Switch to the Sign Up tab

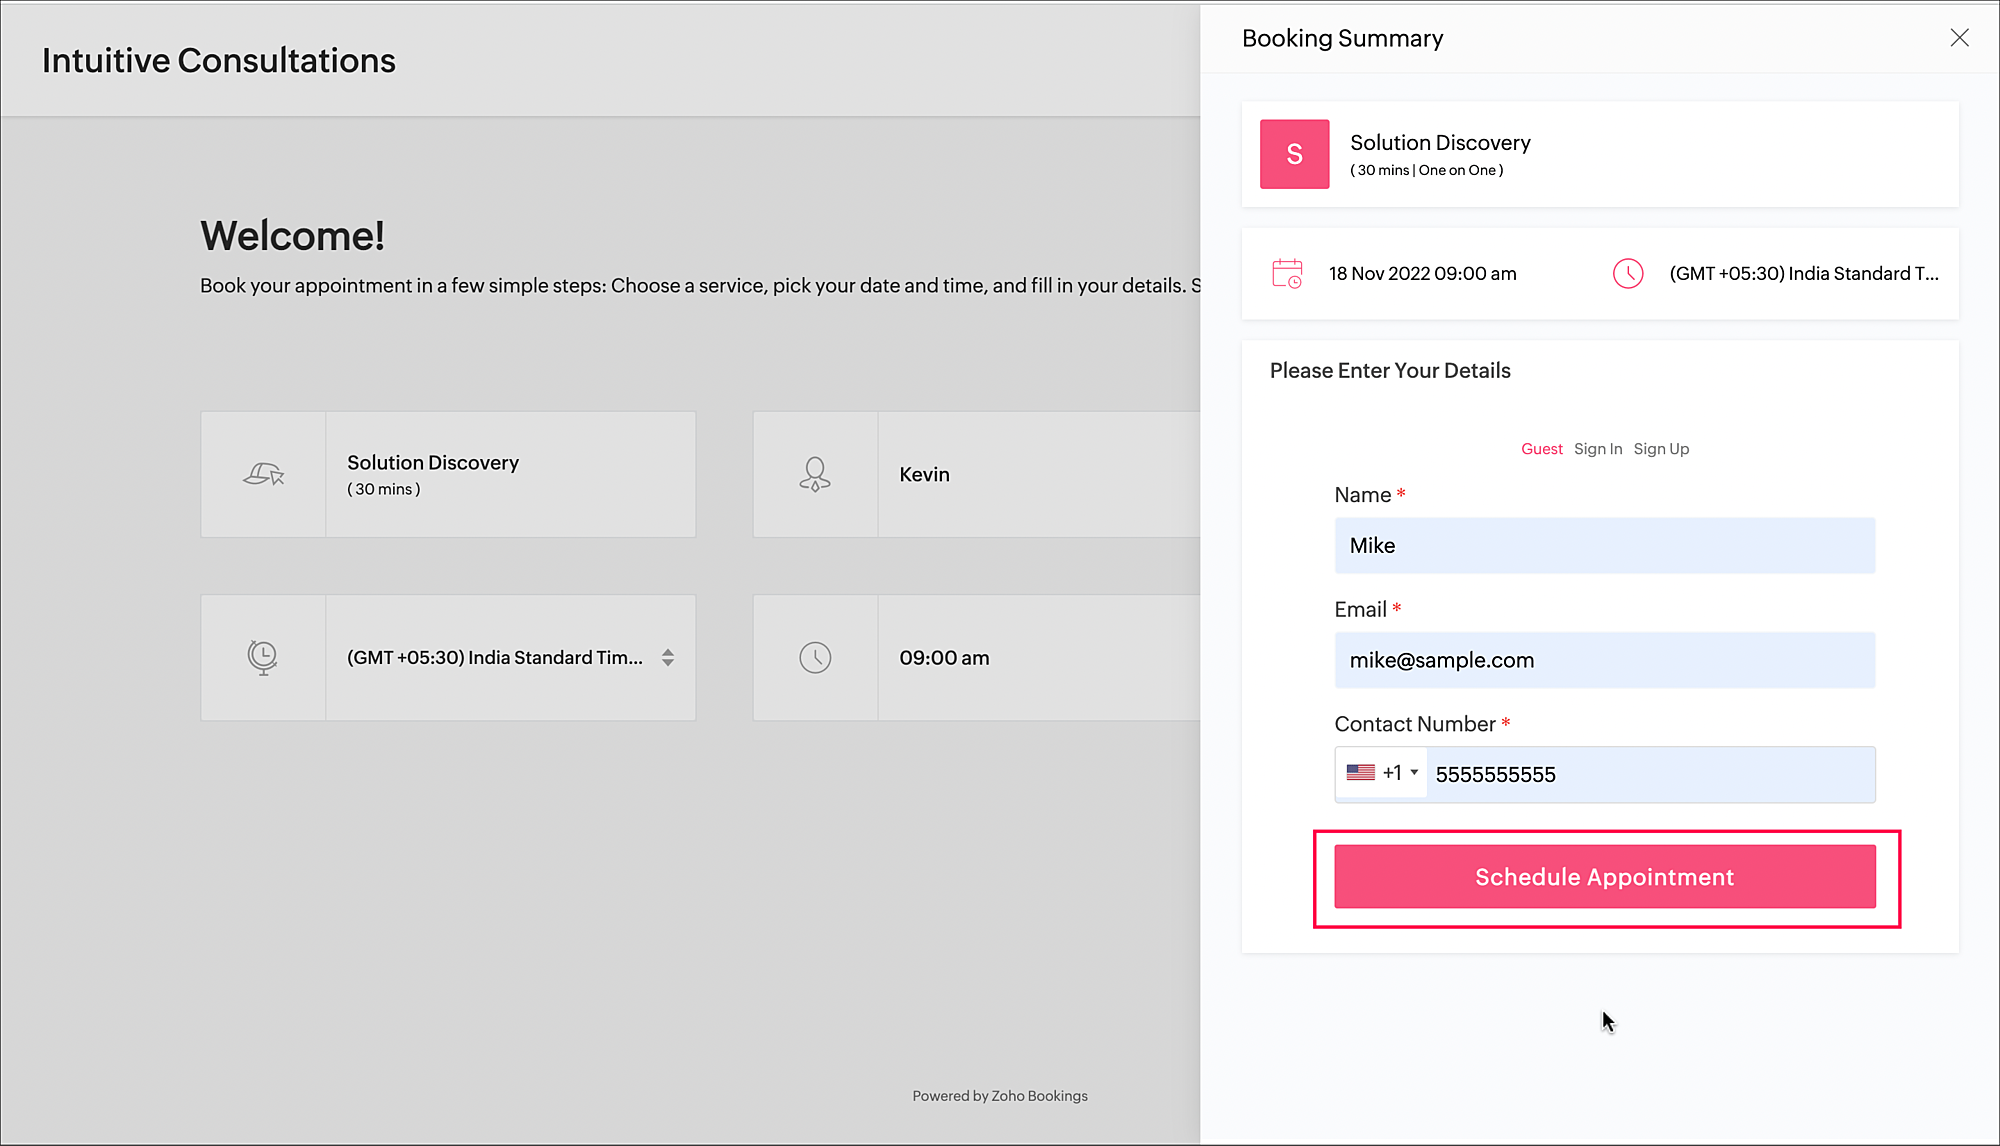[x=1661, y=449]
